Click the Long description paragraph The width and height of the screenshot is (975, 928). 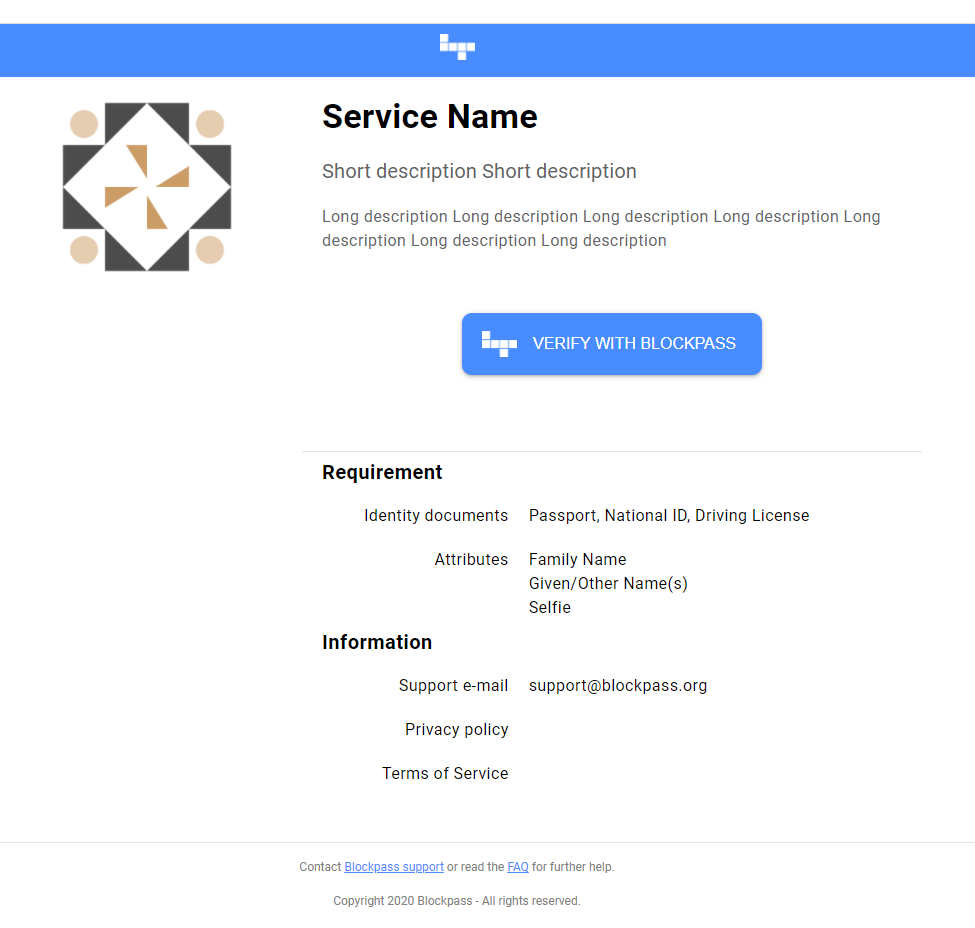pyautogui.click(x=601, y=228)
